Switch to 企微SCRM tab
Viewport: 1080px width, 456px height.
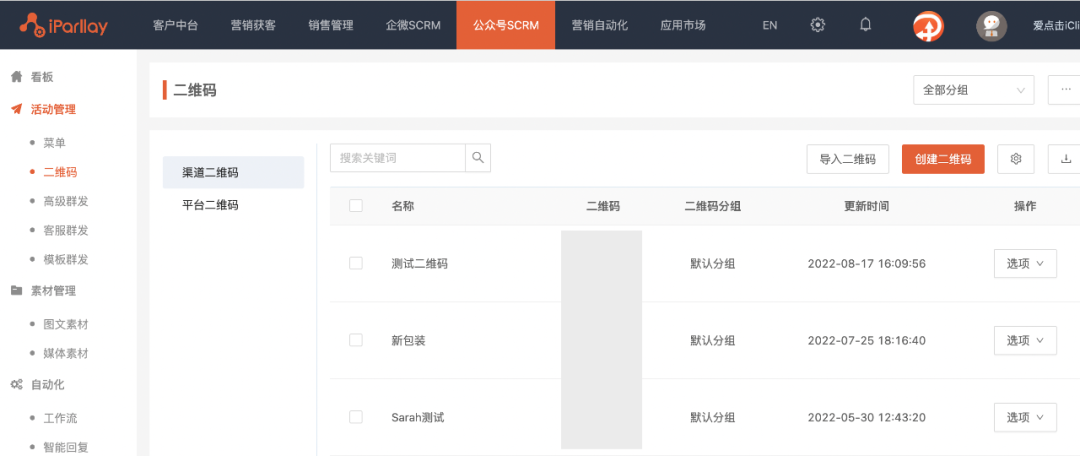[x=413, y=25]
